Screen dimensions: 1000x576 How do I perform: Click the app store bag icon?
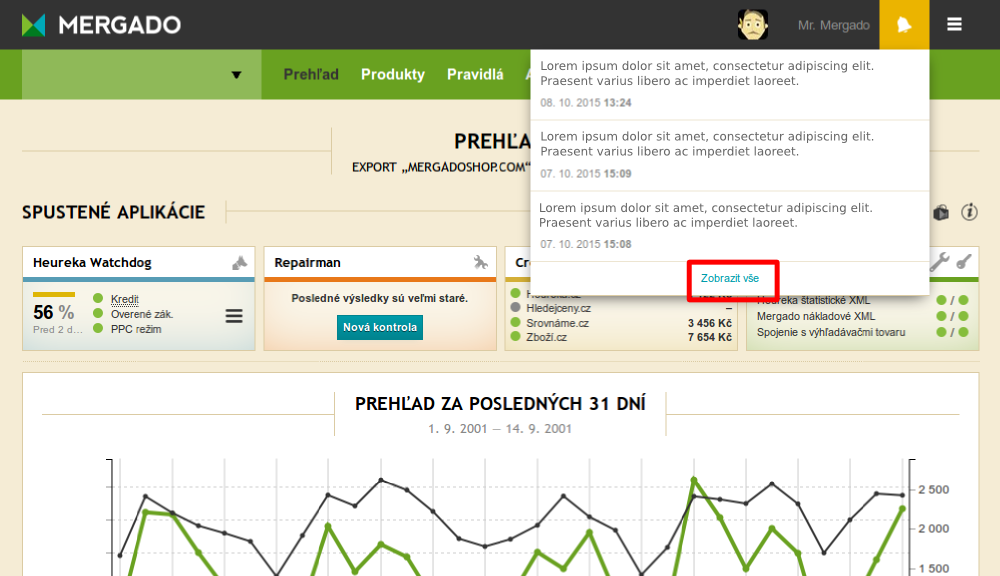click(941, 212)
